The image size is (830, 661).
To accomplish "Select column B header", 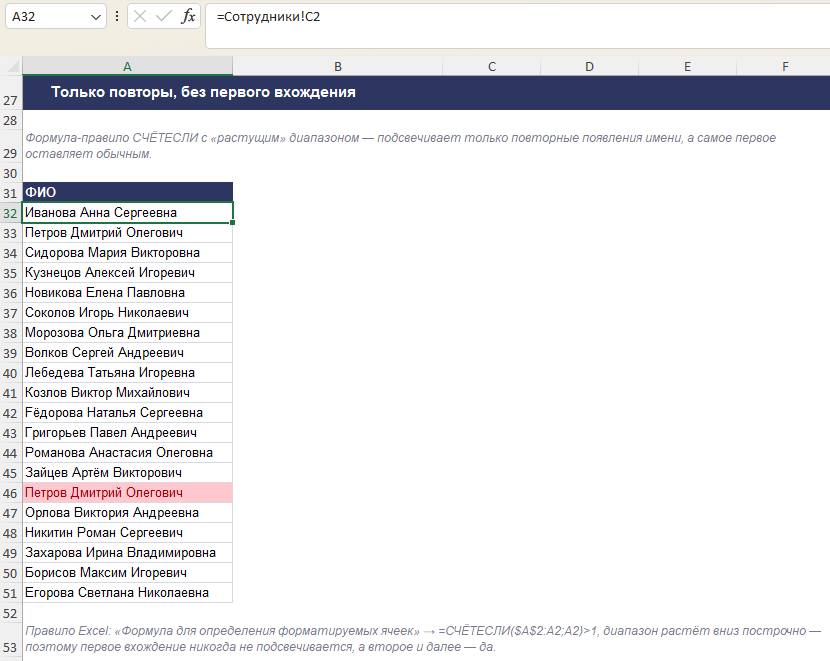I will point(338,66).
